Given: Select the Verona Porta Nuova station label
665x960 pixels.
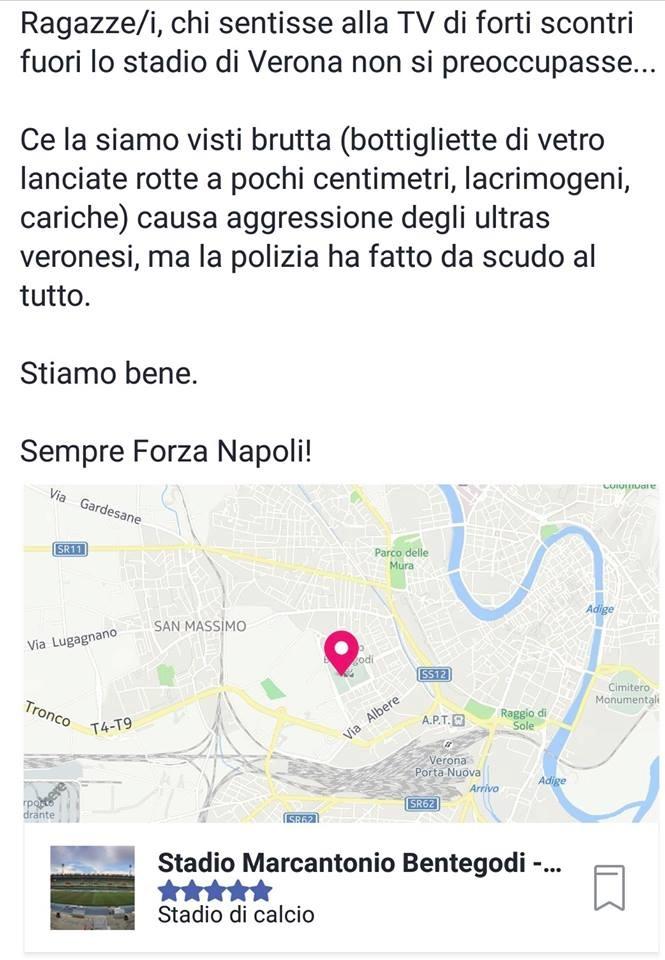Looking at the screenshot, I should (x=441, y=766).
